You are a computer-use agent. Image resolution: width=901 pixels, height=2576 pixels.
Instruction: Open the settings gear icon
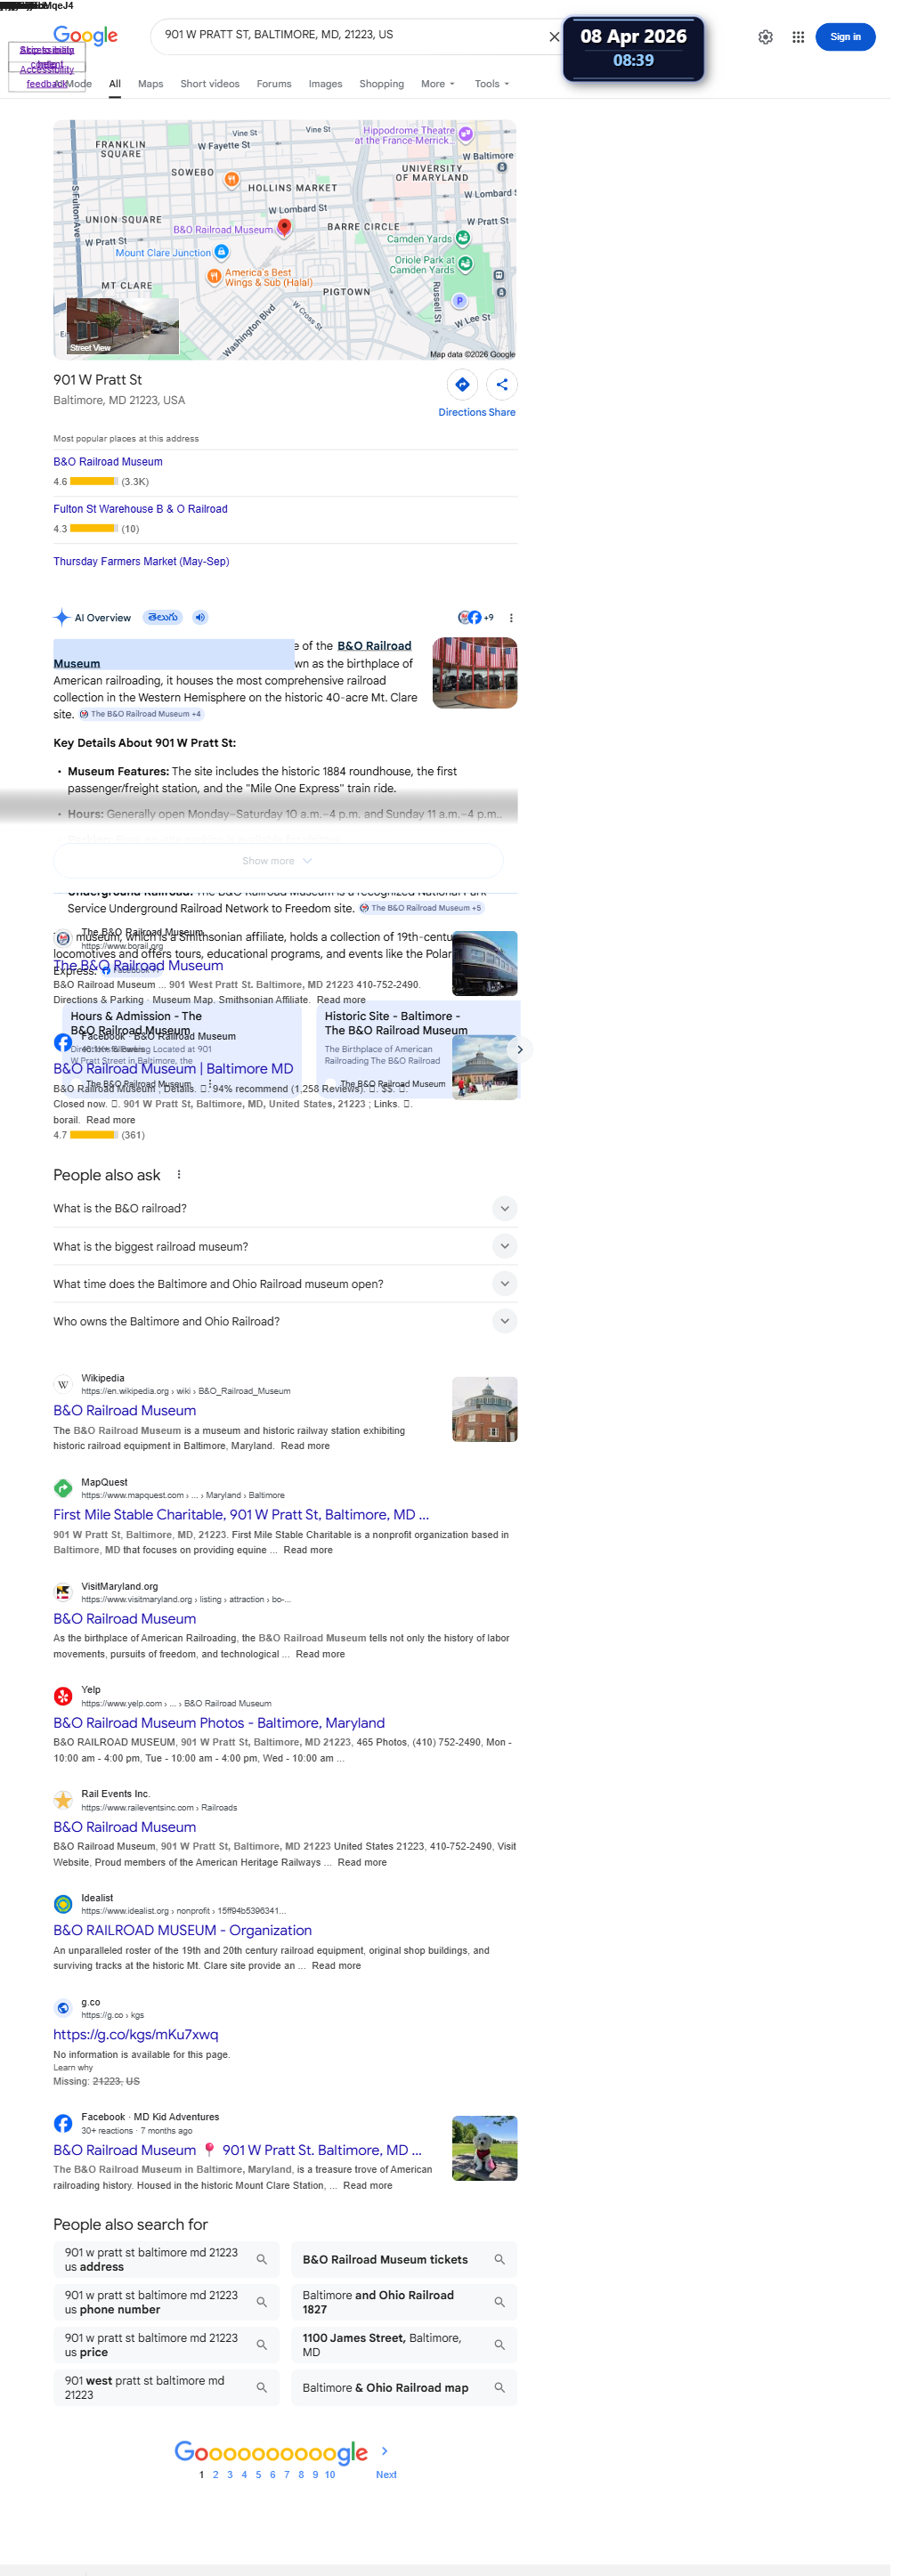(765, 37)
